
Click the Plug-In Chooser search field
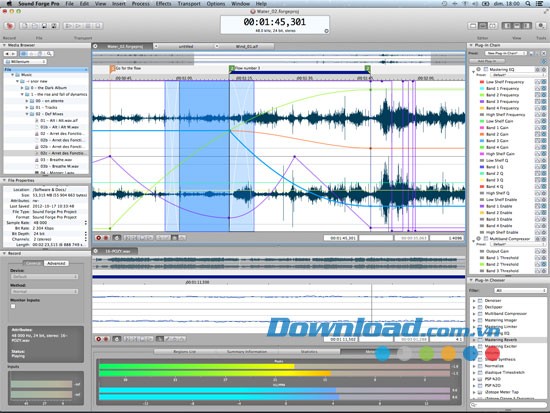(x=508, y=405)
